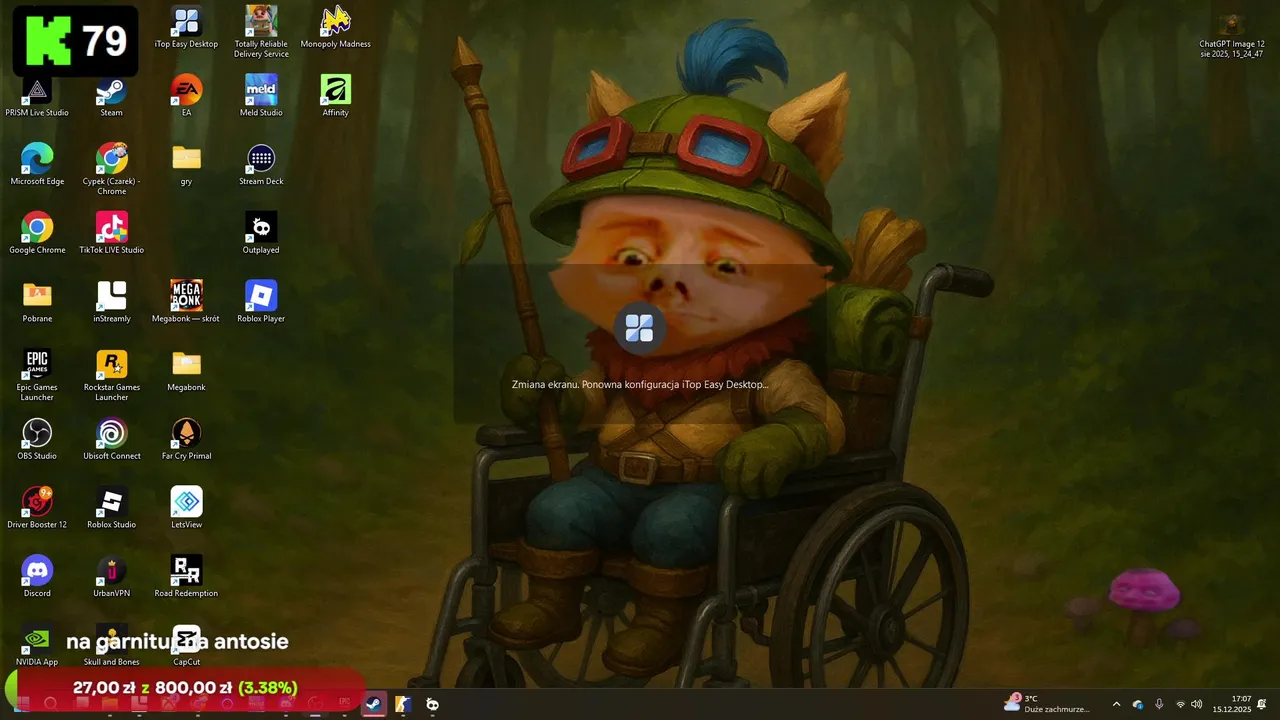Open the weather widget showing 3°C
1280x720 pixels.
click(x=1047, y=704)
